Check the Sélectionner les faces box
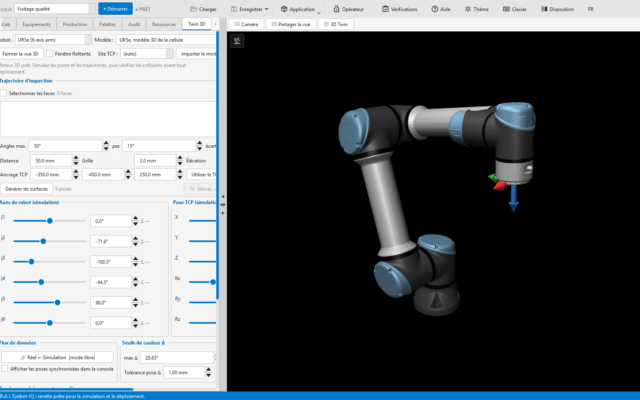Image resolution: width=640 pixels, height=400 pixels. click(4, 93)
